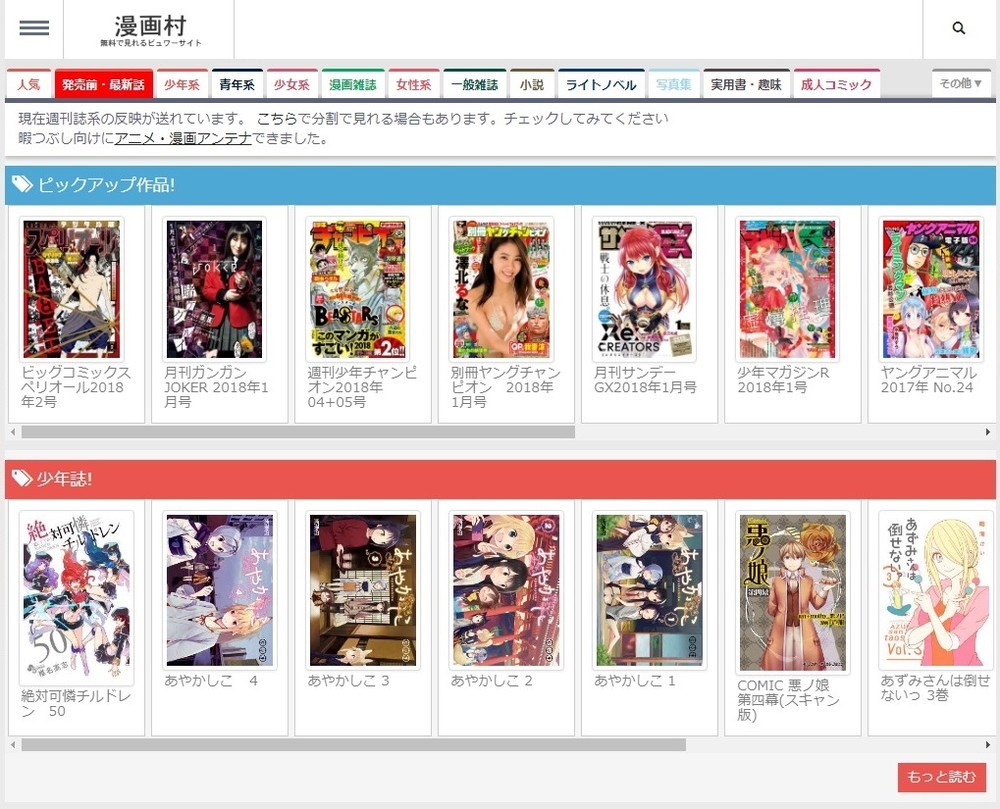Click the title text 少年マガジンR 2018年1号
The image size is (1000, 809).
click(783, 380)
